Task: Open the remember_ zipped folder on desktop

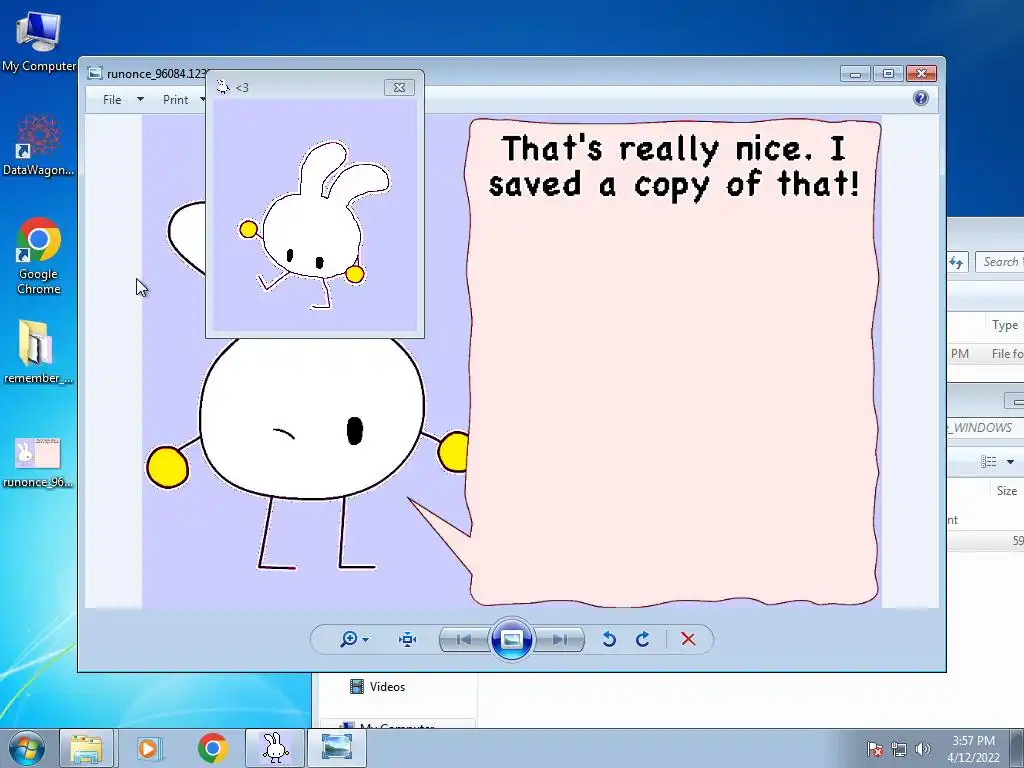Action: [x=37, y=351]
